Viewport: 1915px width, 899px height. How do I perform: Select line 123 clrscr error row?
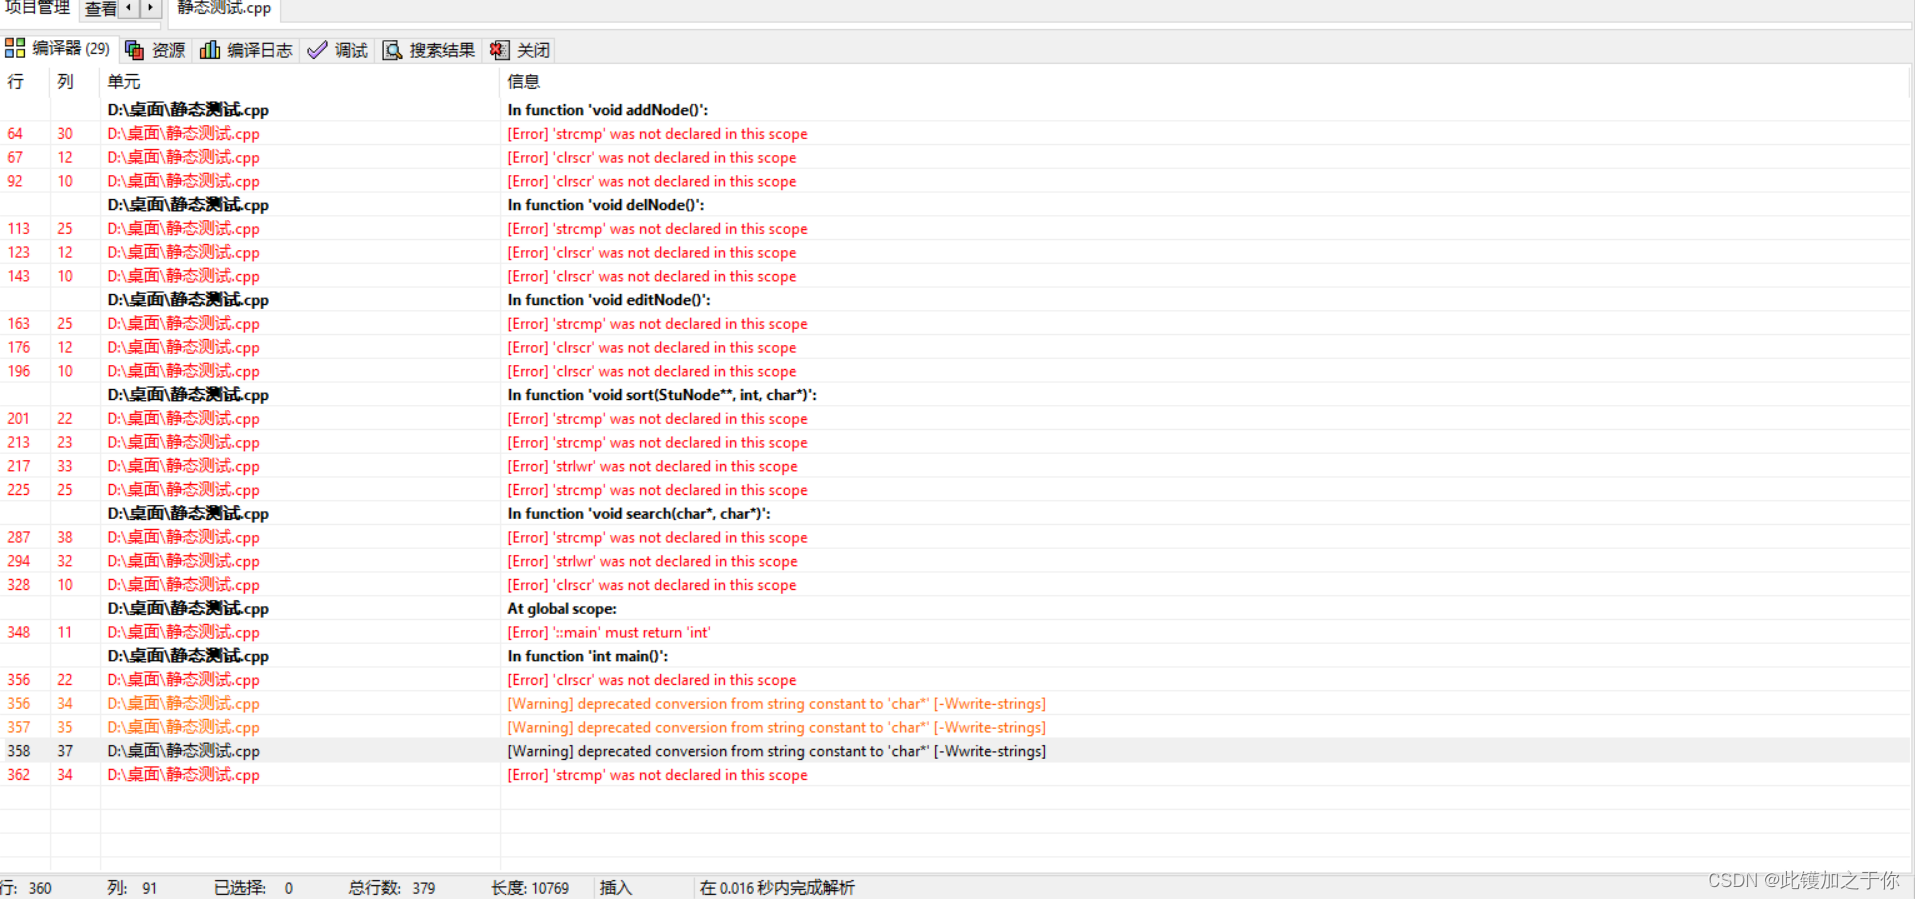point(955,253)
